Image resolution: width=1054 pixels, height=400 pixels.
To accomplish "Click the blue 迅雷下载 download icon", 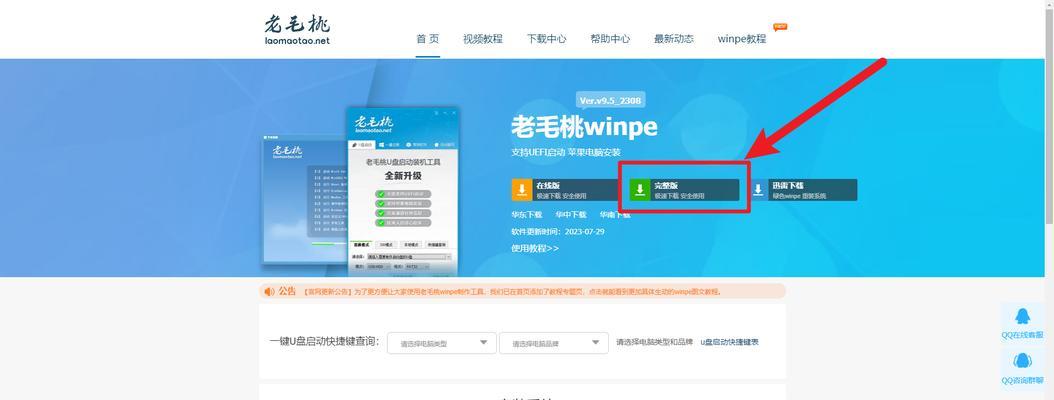I will click(758, 190).
